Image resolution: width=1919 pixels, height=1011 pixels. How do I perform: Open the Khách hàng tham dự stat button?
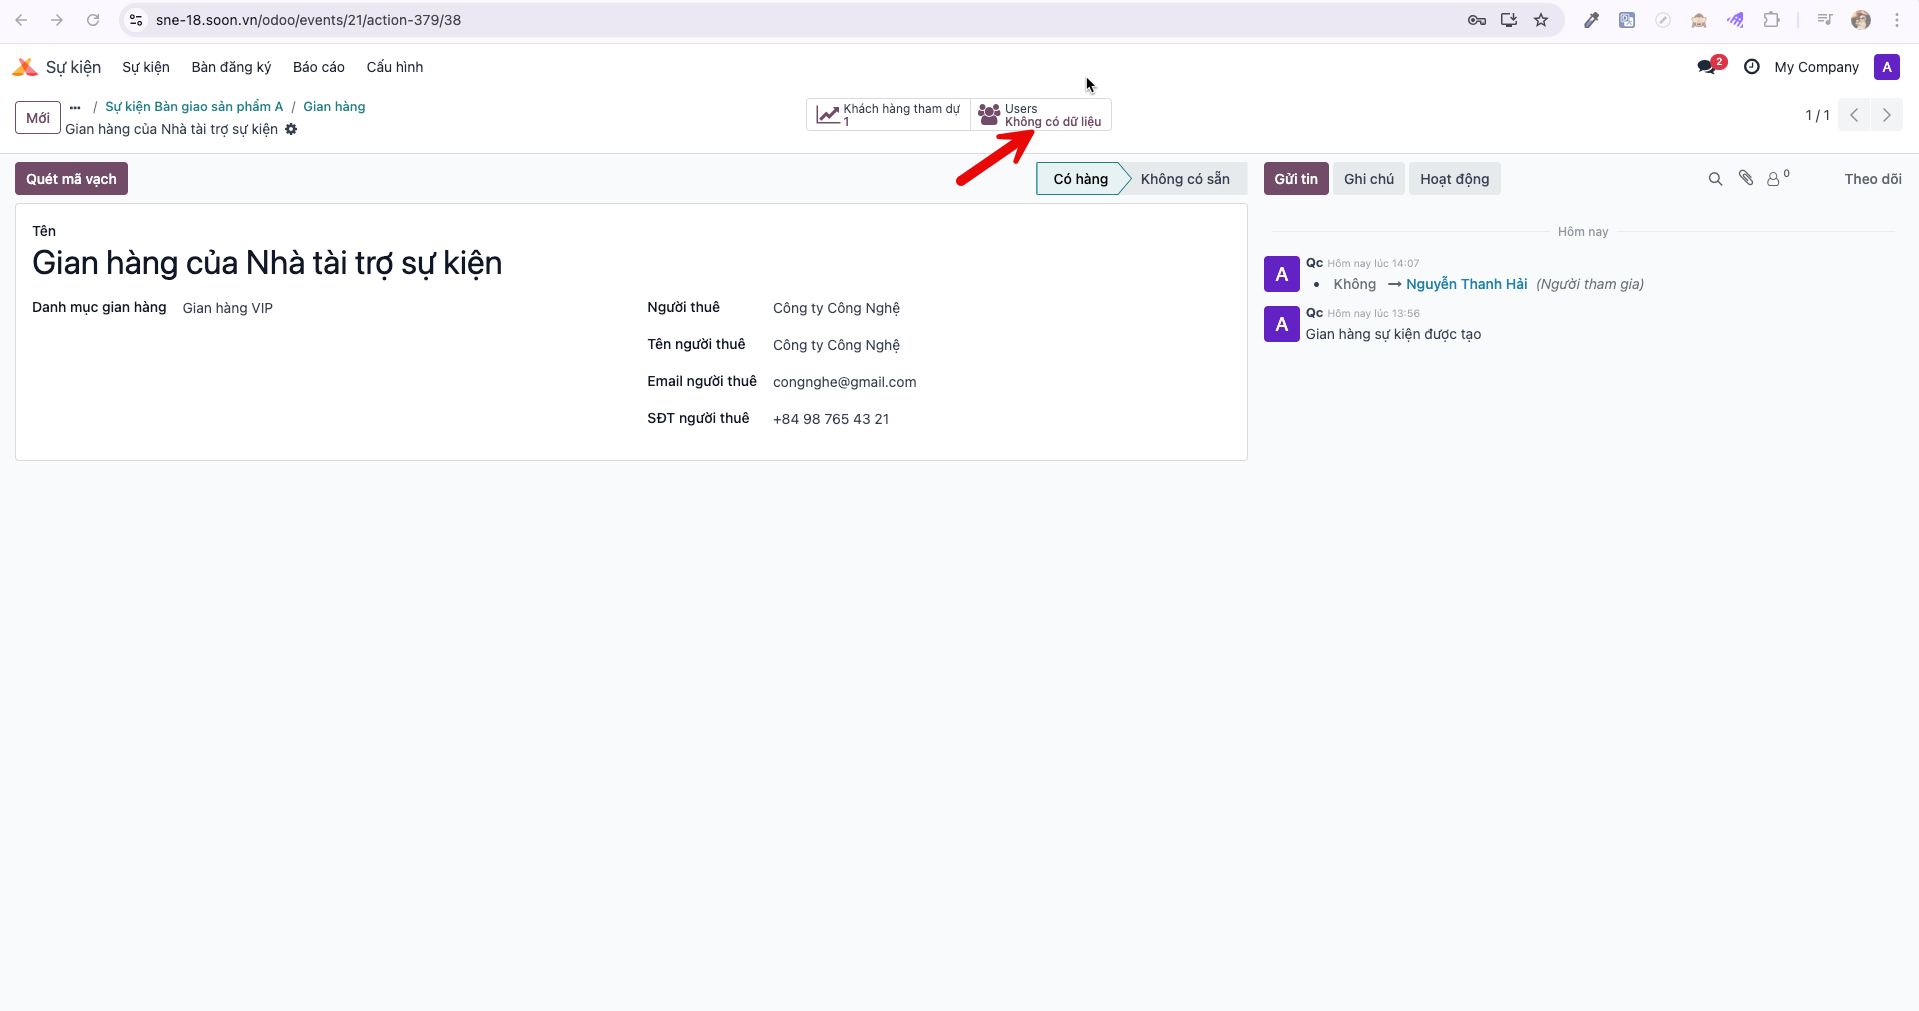pos(888,115)
